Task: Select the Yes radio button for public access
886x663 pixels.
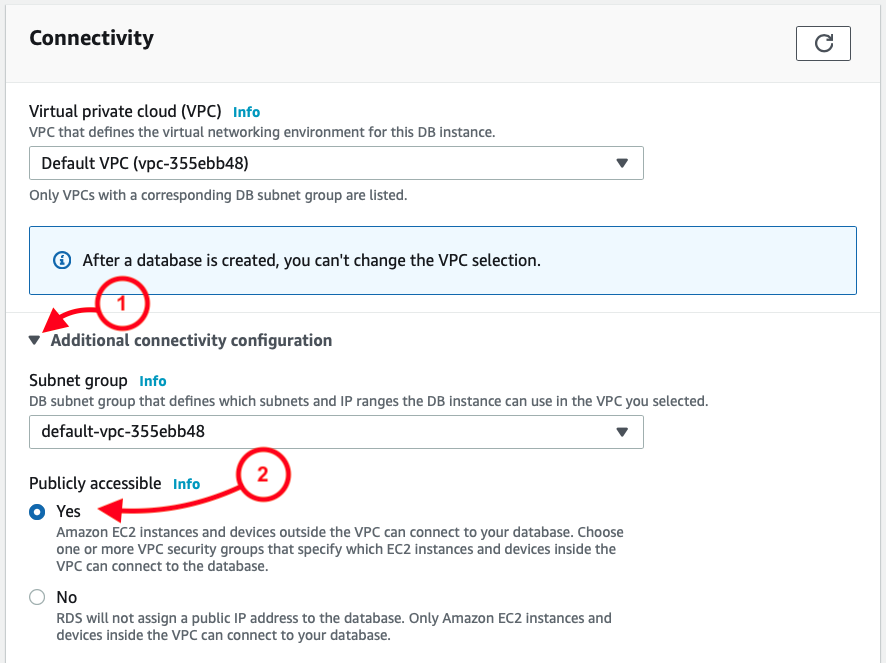Action: 37,511
